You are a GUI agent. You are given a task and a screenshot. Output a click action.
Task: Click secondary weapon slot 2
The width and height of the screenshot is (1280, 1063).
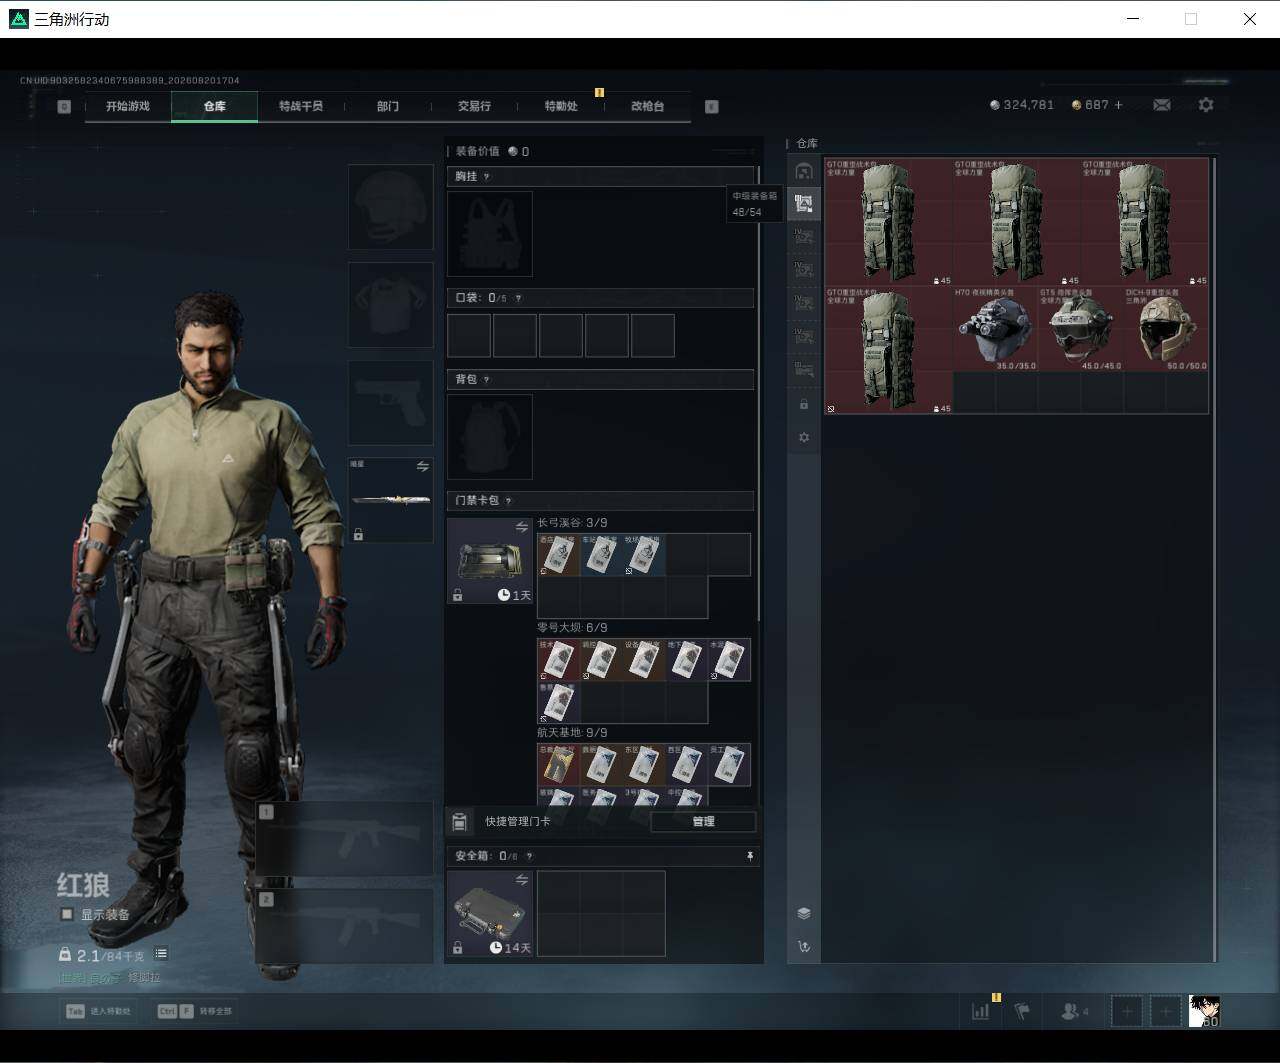[x=344, y=926]
